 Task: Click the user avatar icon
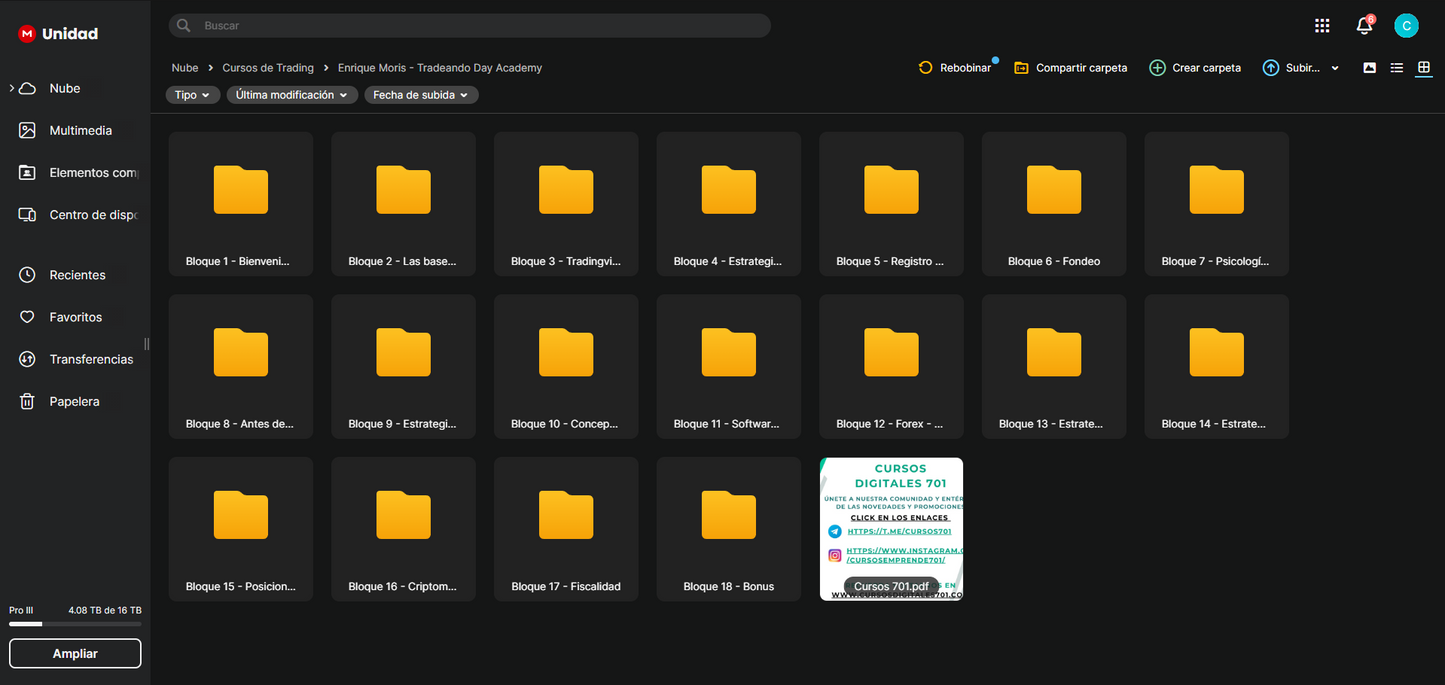(x=1406, y=26)
